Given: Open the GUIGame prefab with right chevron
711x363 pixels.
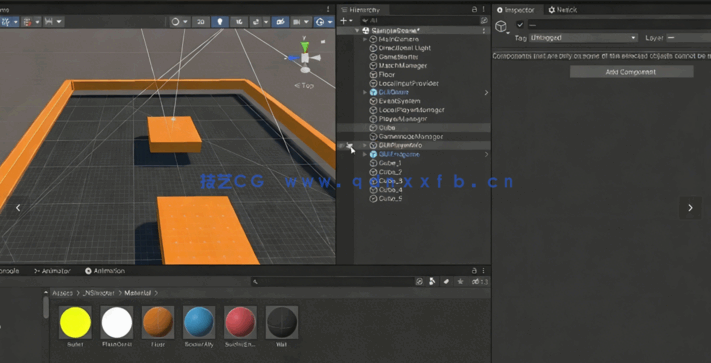Looking at the screenshot, I should (486, 92).
